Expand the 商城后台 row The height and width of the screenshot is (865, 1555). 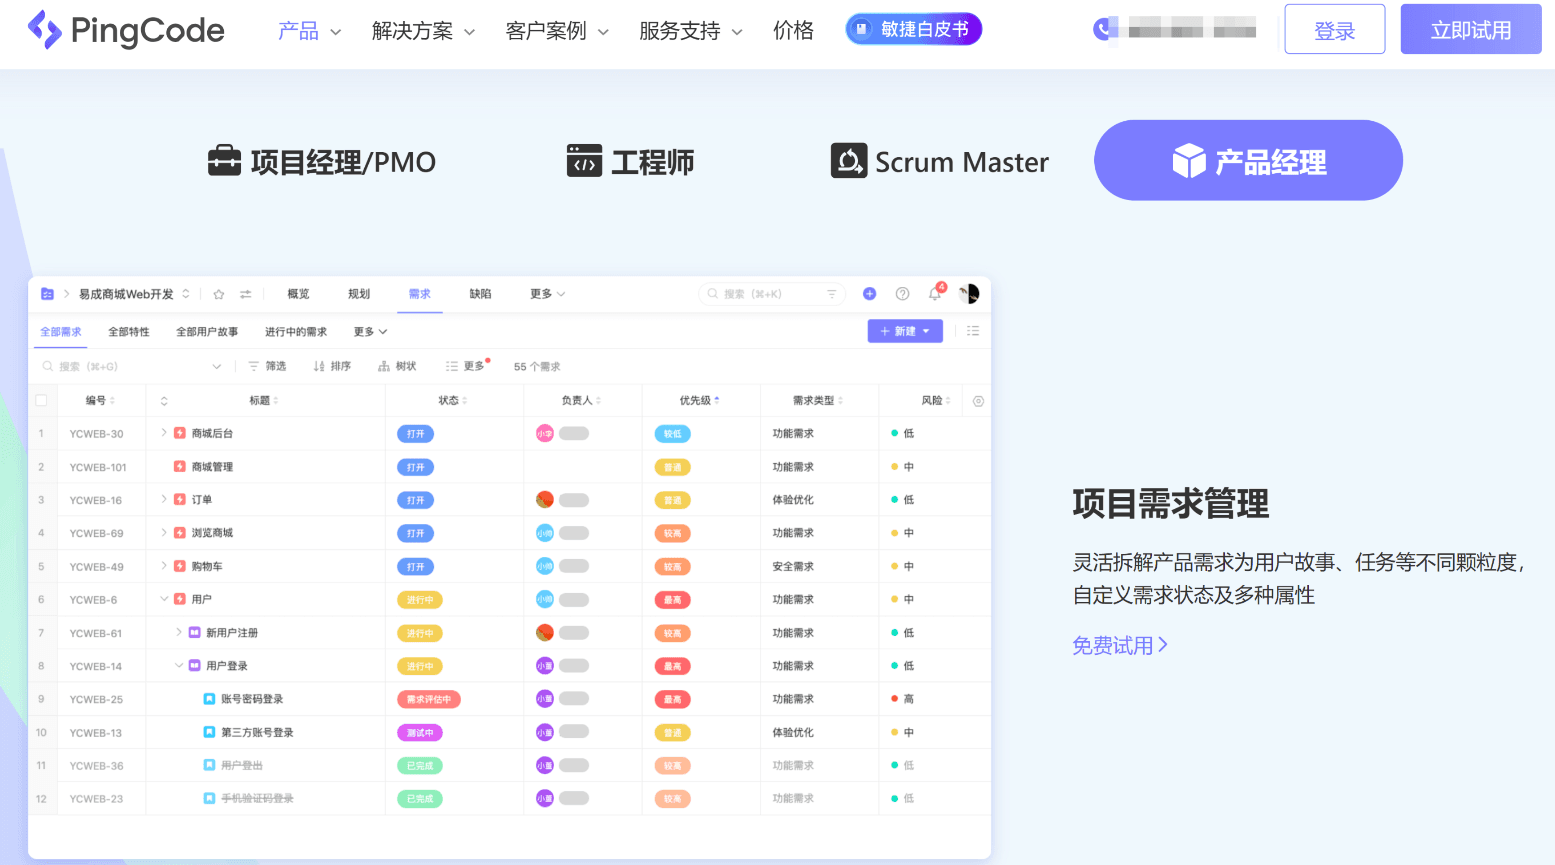click(x=164, y=433)
